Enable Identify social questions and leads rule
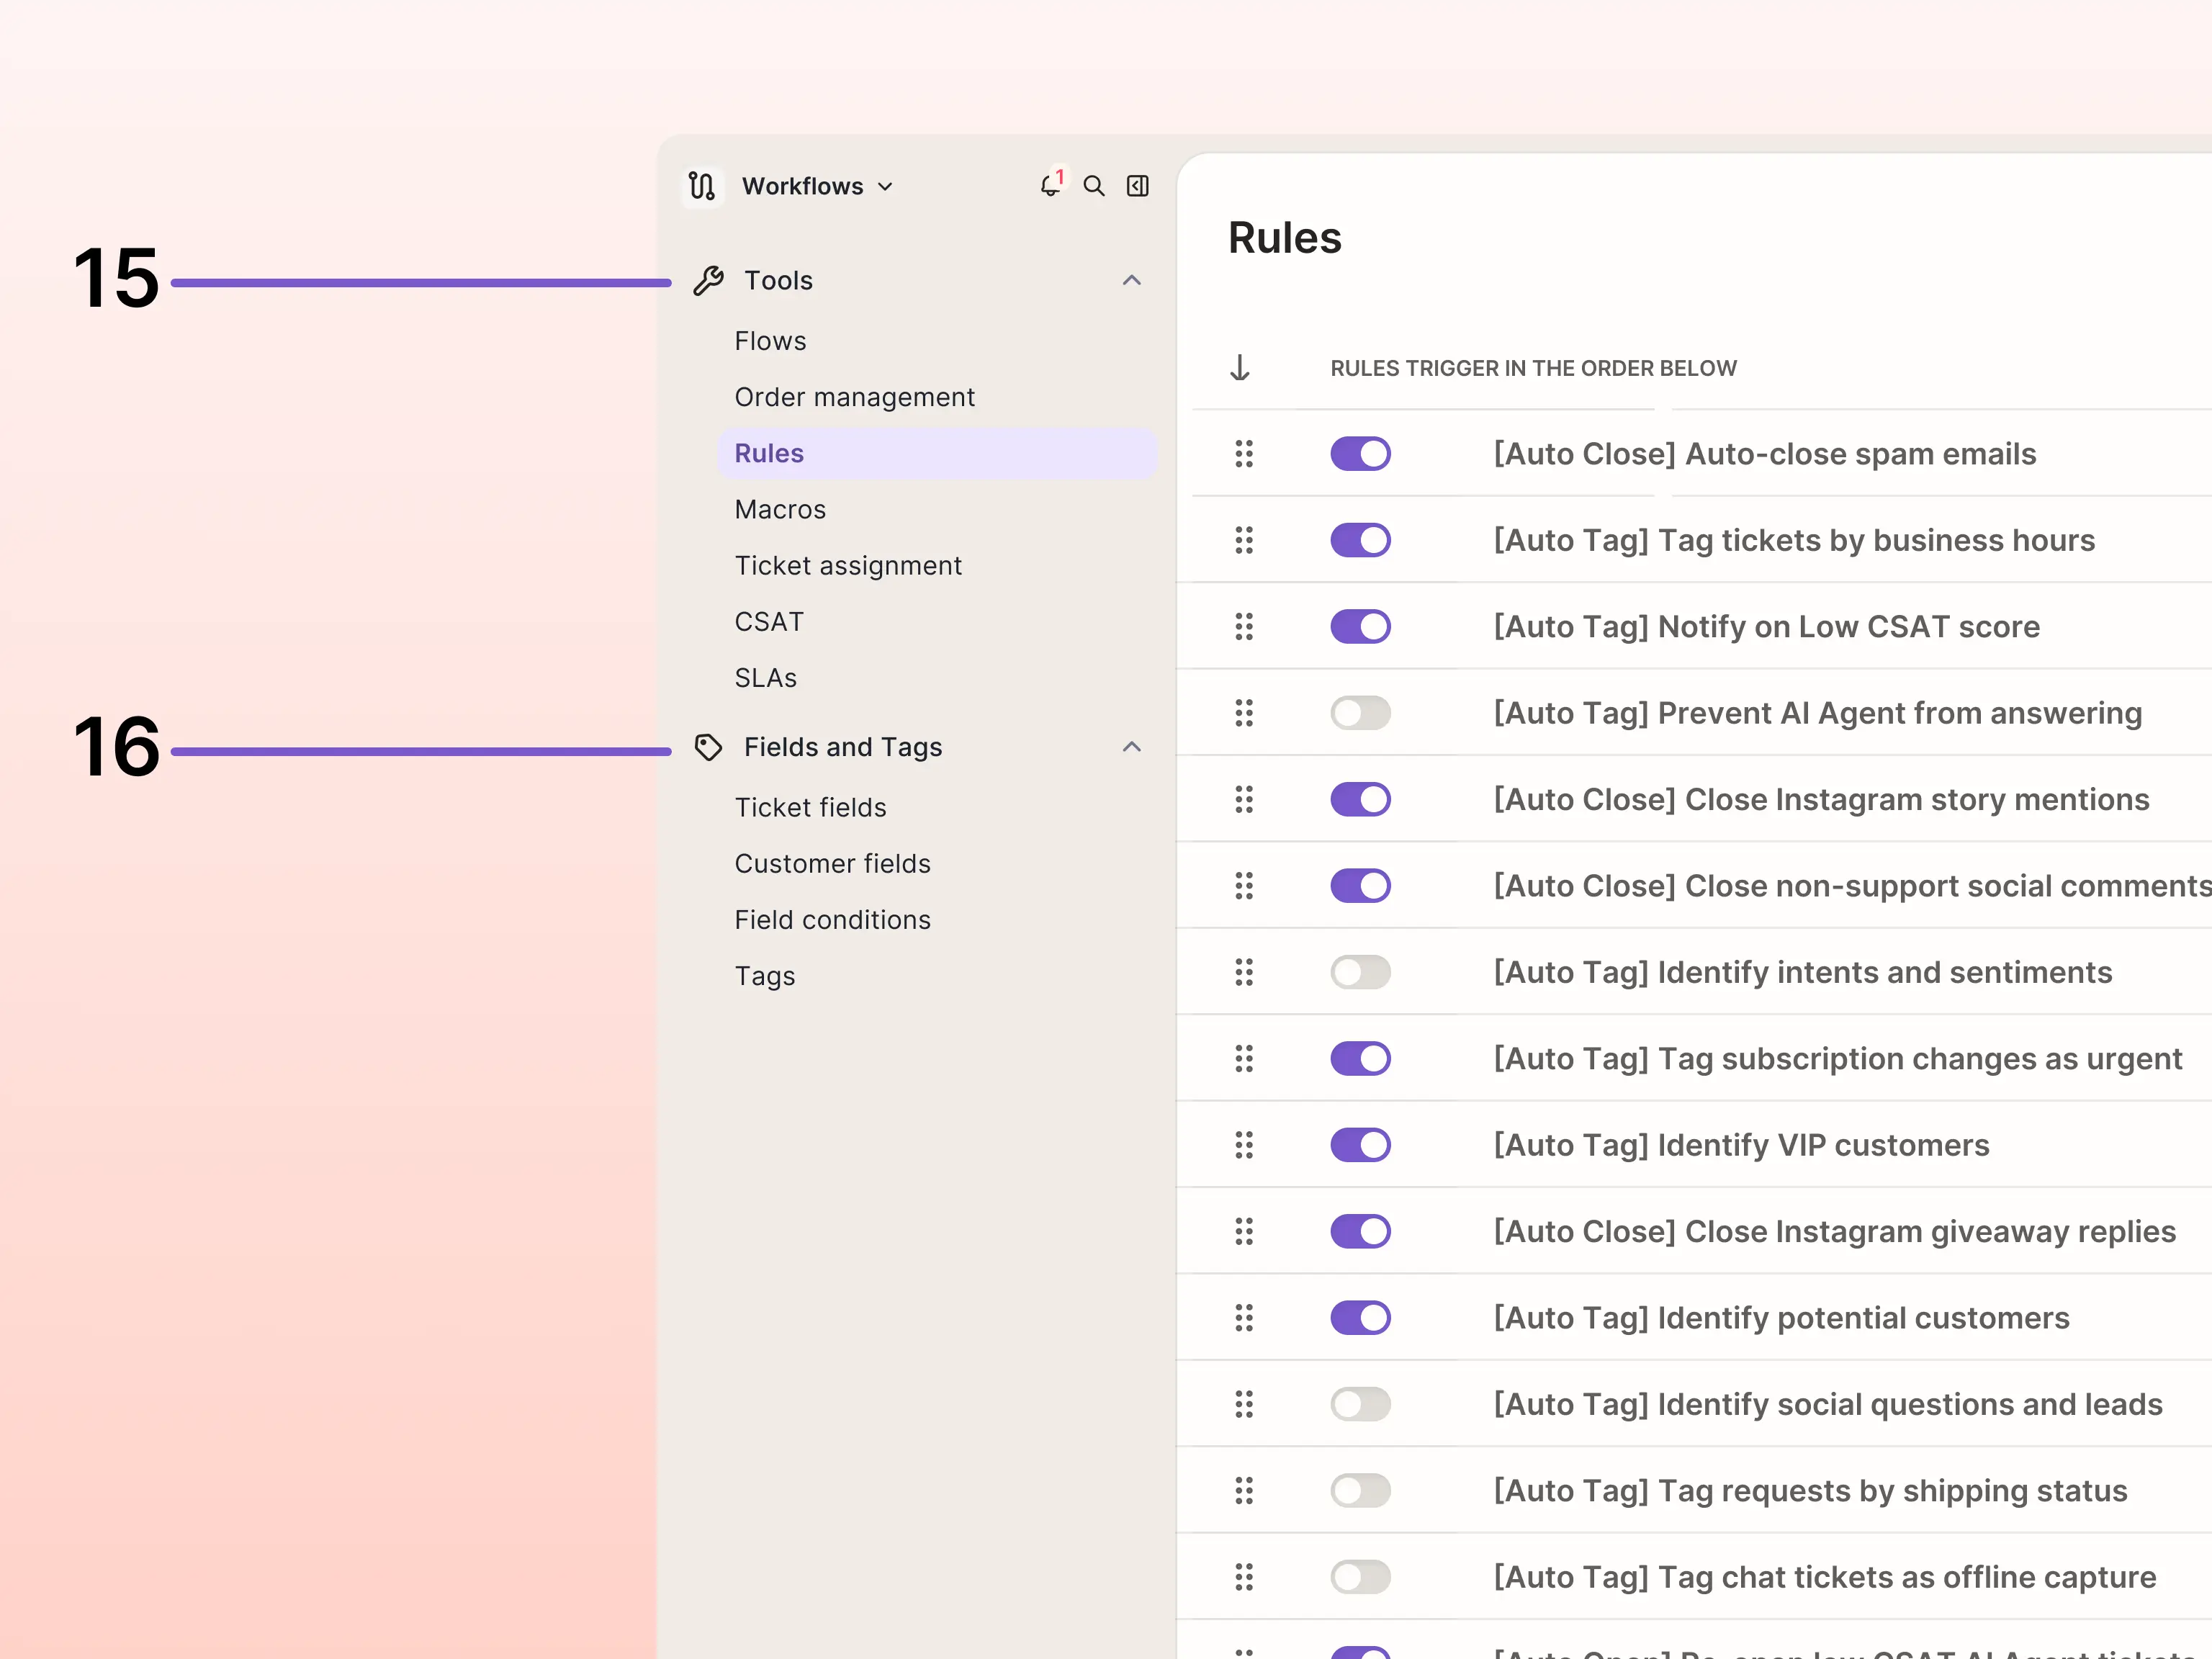 (1360, 1404)
